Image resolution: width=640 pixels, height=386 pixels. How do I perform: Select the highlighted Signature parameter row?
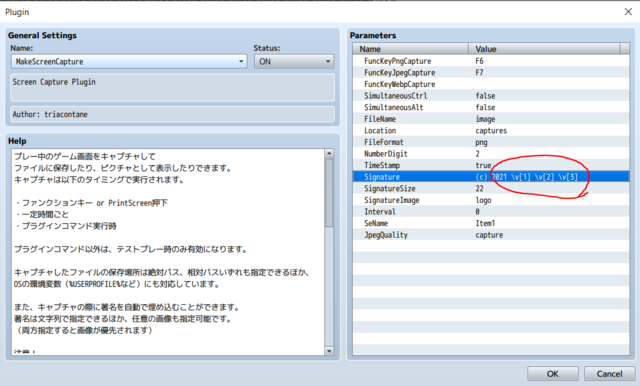(491, 177)
